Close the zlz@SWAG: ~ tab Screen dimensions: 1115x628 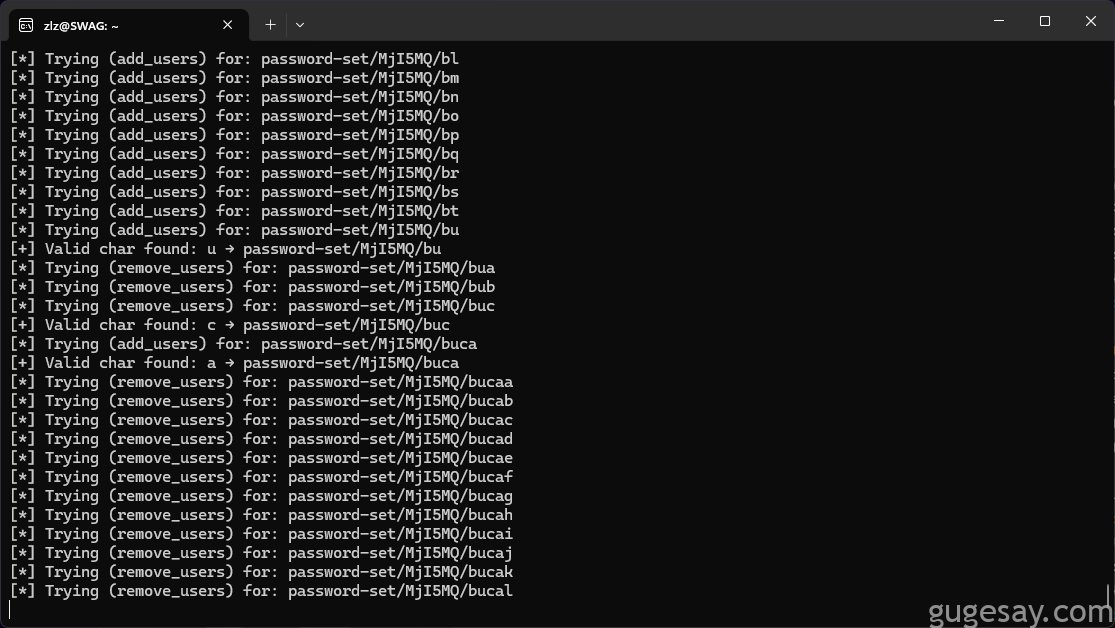coord(228,25)
